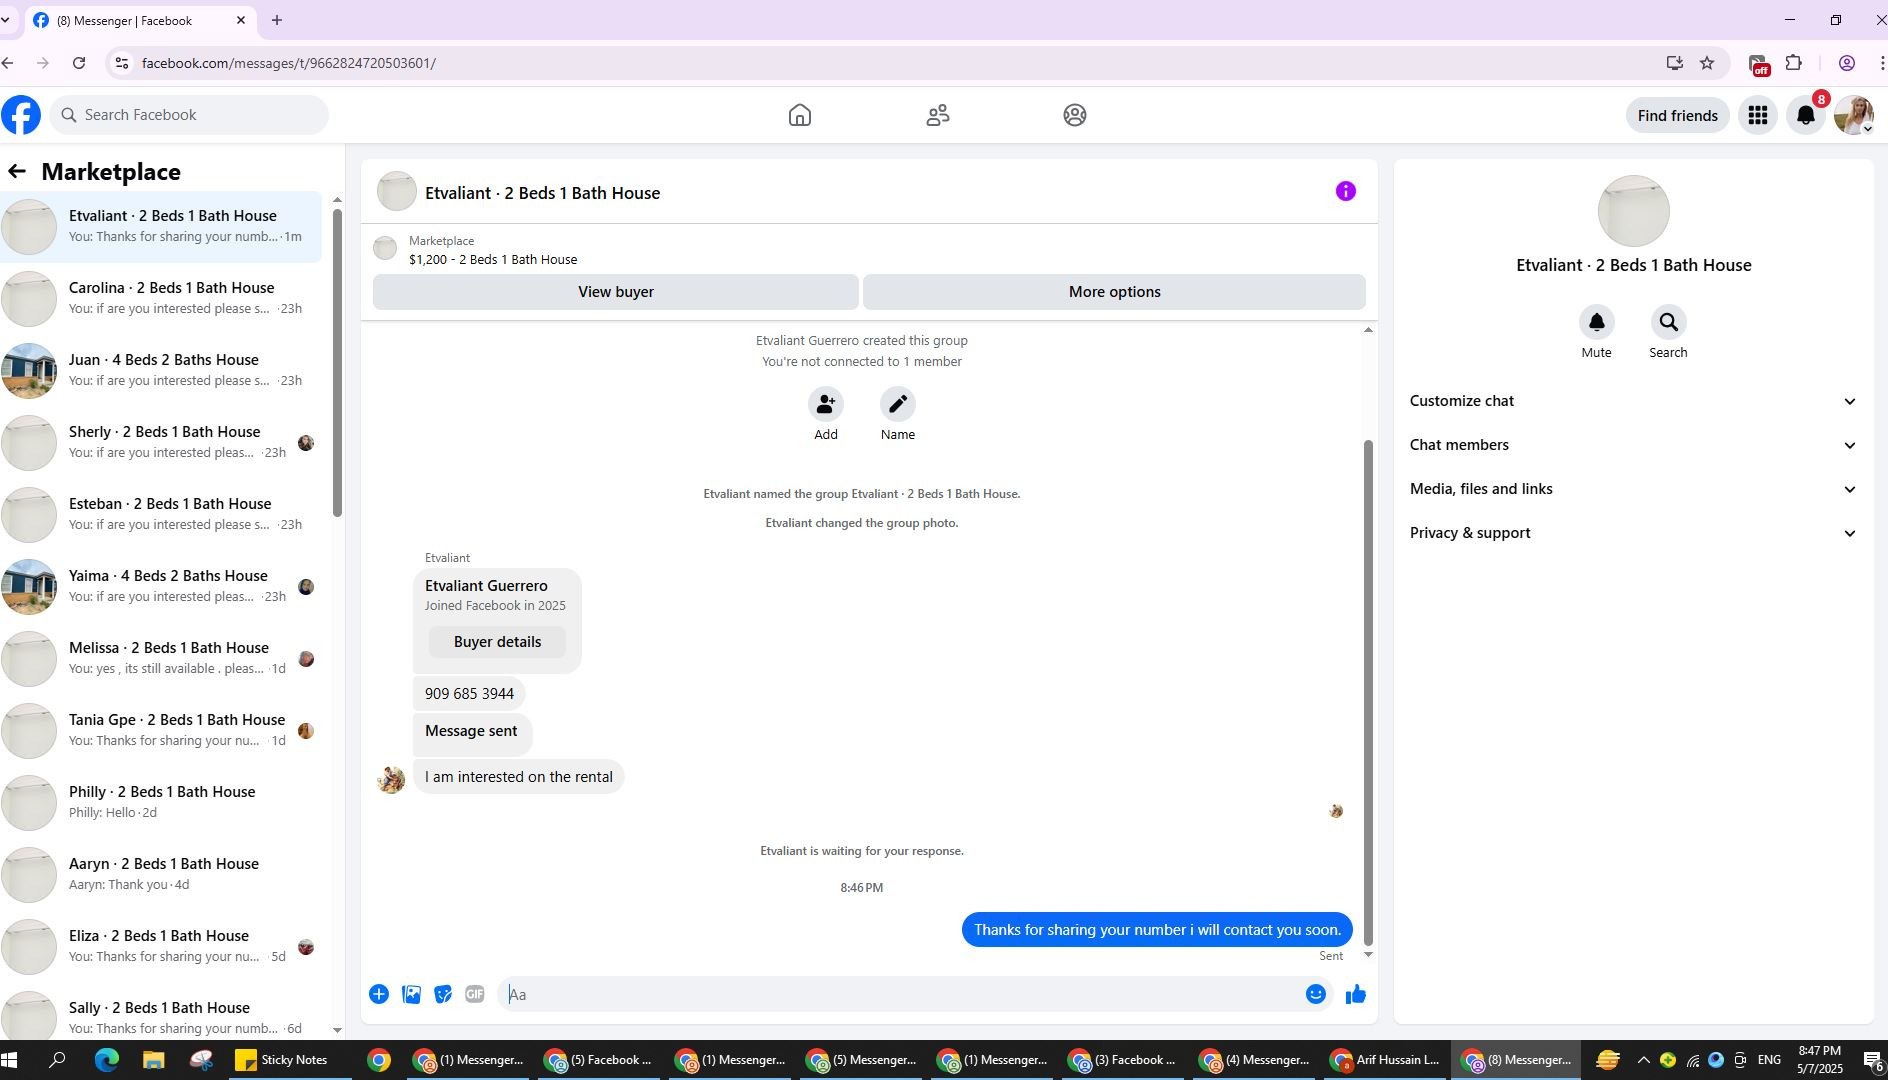This screenshot has height=1080, width=1888.
Task: Click the Aa message input box
Action: 898,994
